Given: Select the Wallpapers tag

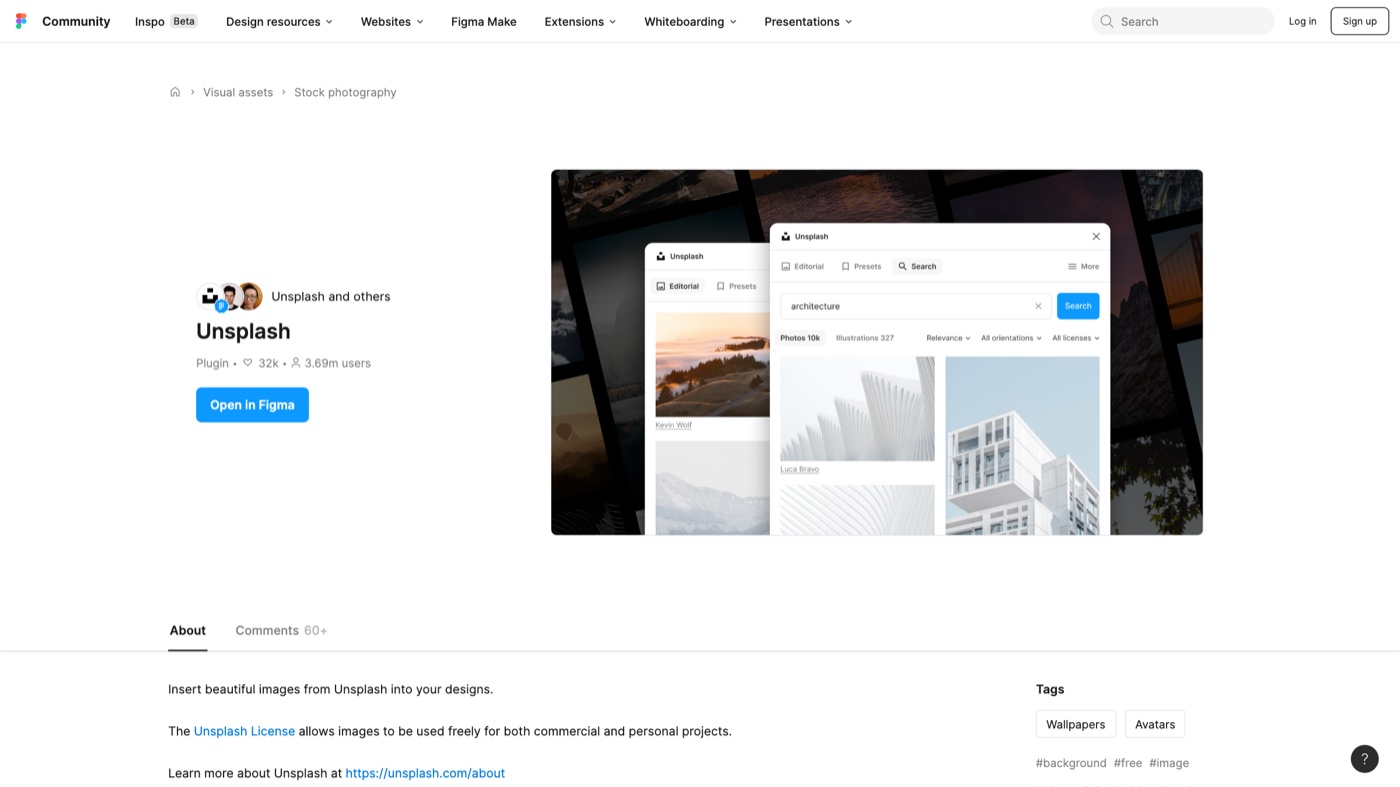Looking at the screenshot, I should tap(1075, 724).
